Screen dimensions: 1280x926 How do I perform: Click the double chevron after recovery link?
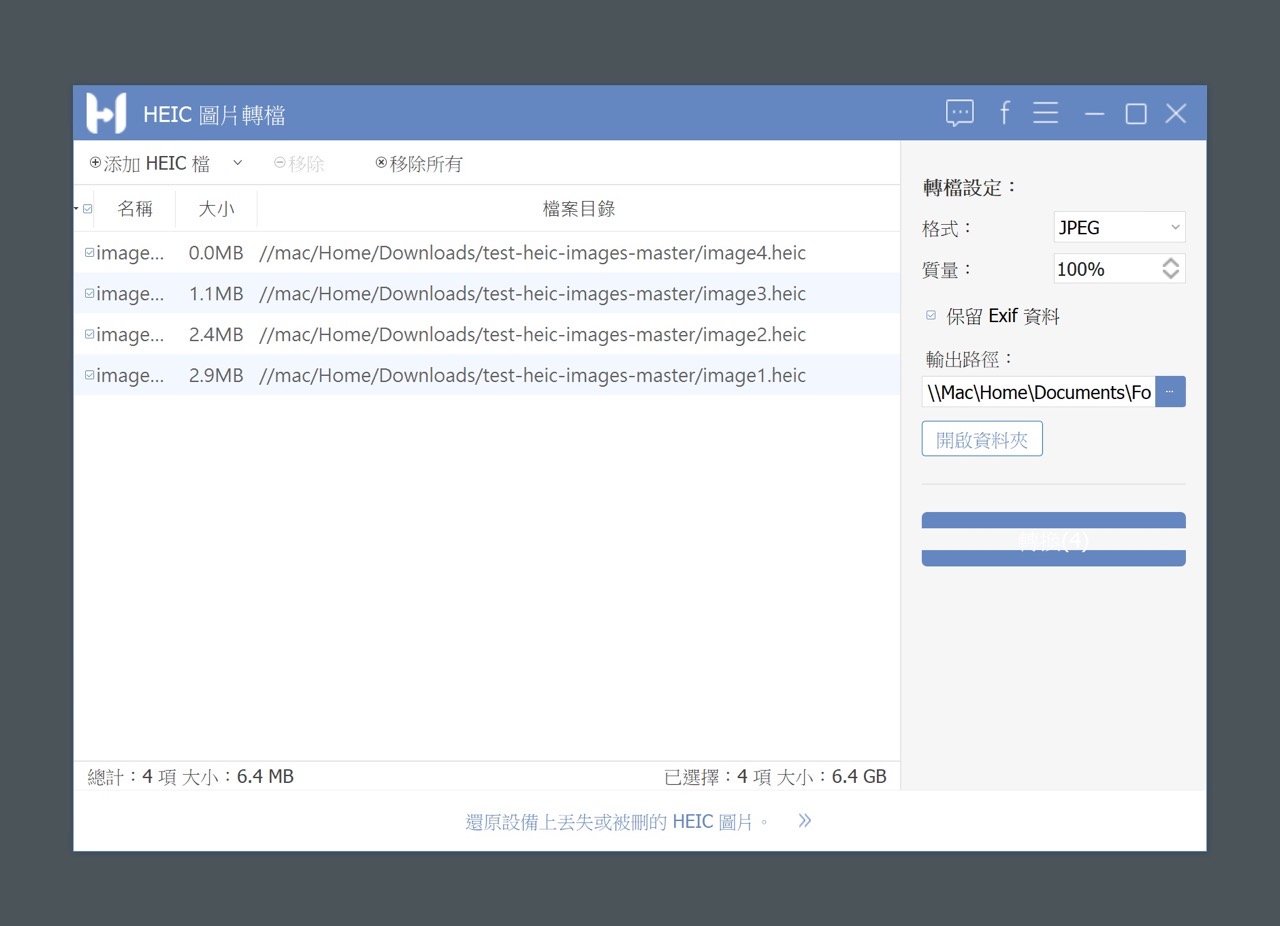[x=805, y=821]
